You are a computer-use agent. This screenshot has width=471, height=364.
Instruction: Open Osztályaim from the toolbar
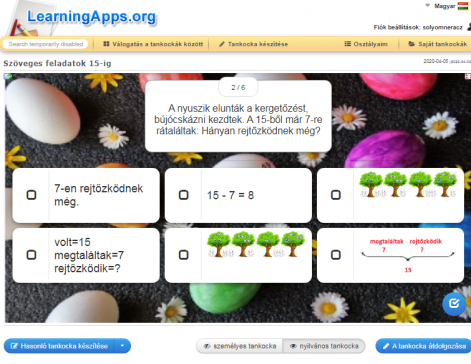click(366, 44)
